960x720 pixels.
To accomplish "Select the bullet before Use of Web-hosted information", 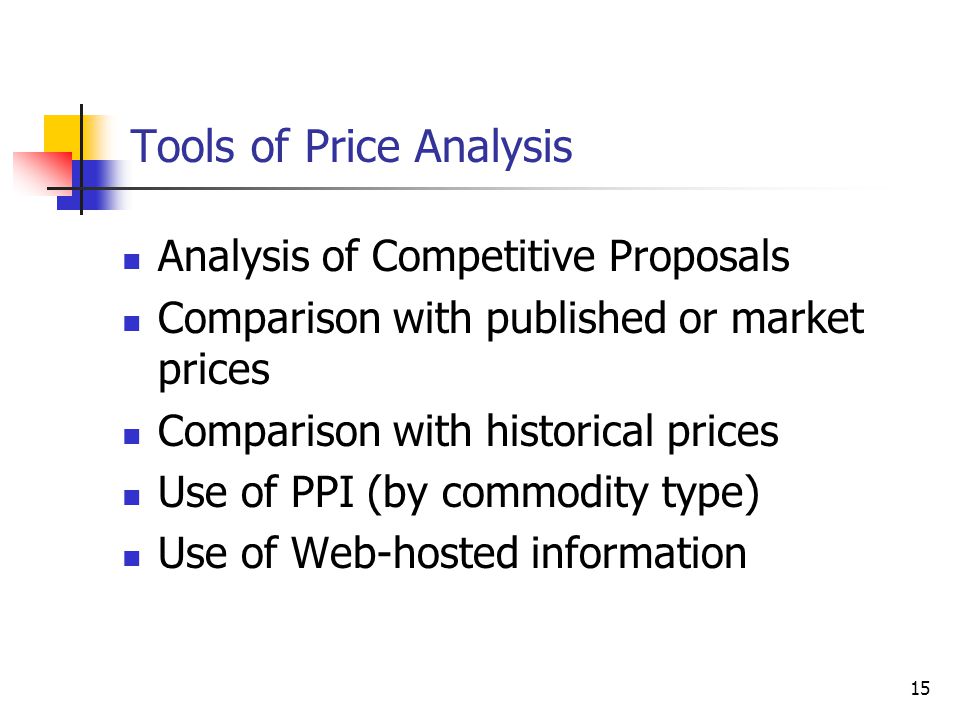I will pyautogui.click(x=132, y=558).
